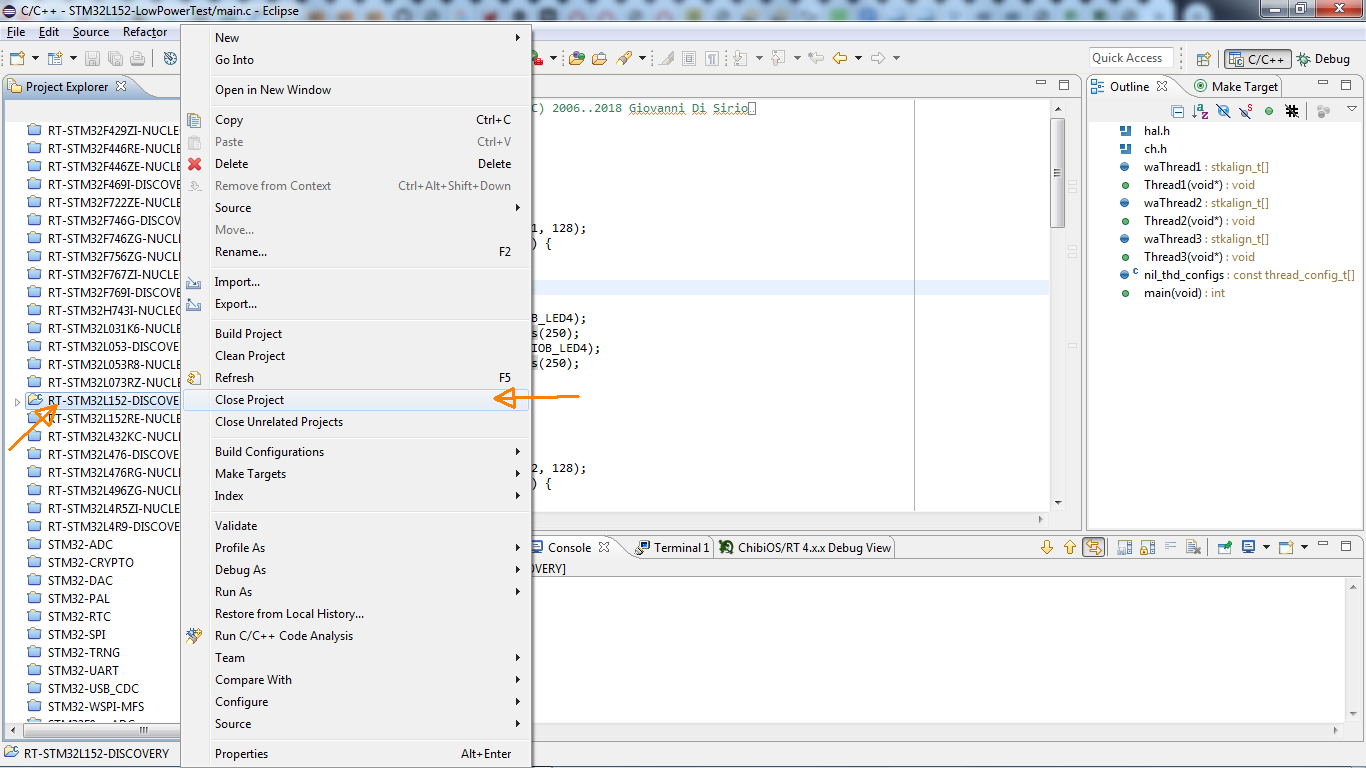The width and height of the screenshot is (1366, 768).
Task: Toggle Show Error Context button in Console toolbar
Action: click(x=1093, y=547)
